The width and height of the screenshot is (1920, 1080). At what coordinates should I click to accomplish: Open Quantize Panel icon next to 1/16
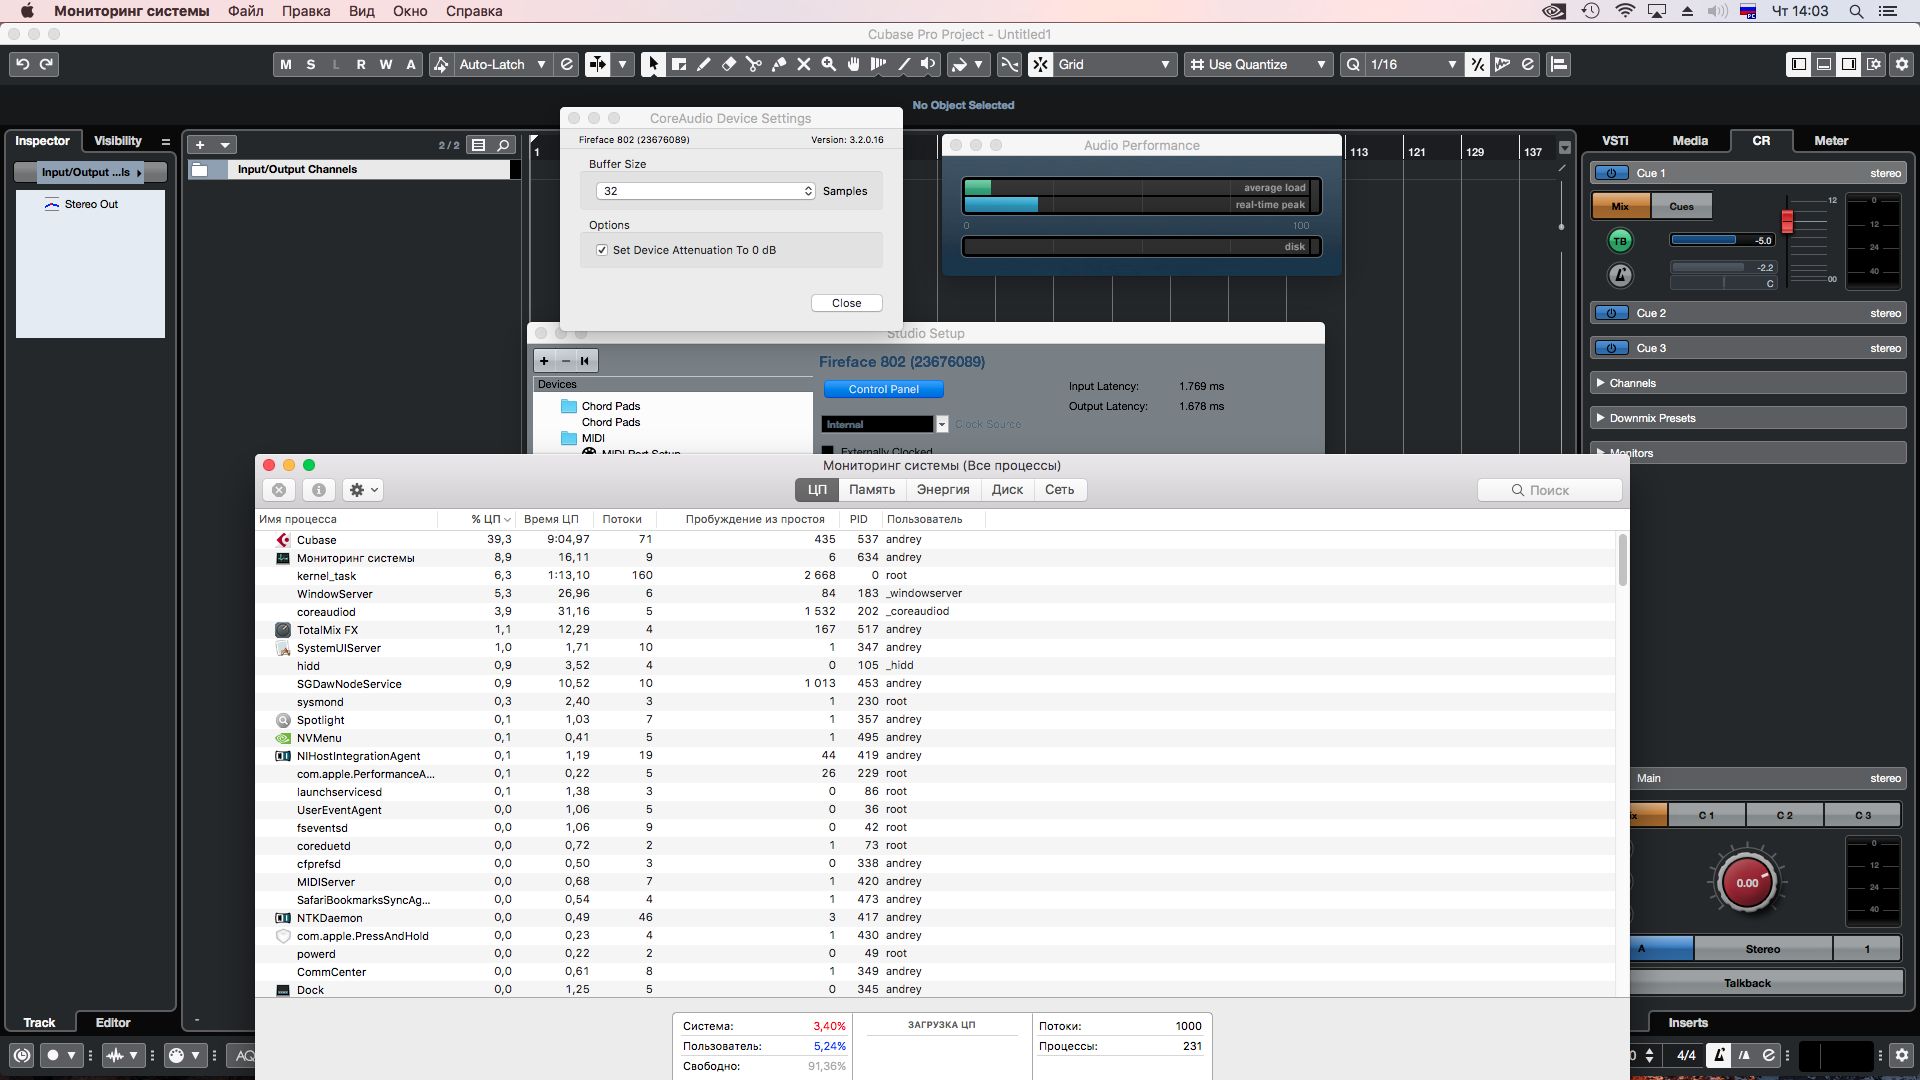point(1528,64)
